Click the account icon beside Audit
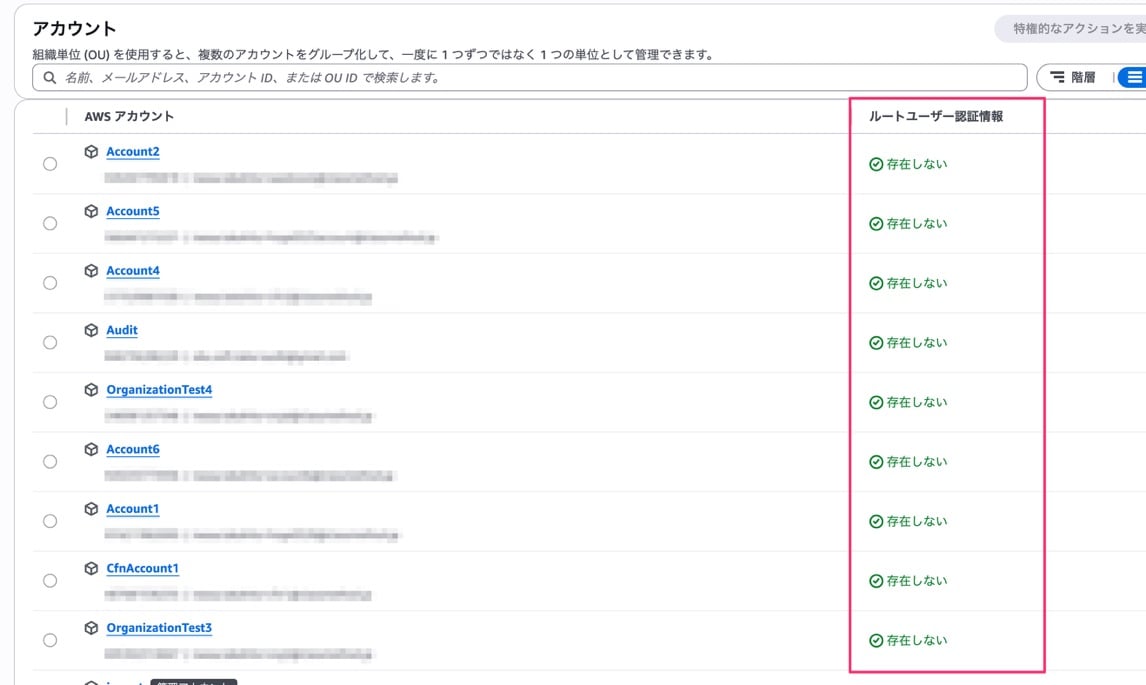Viewport: 1146px width, 685px height. 93,330
